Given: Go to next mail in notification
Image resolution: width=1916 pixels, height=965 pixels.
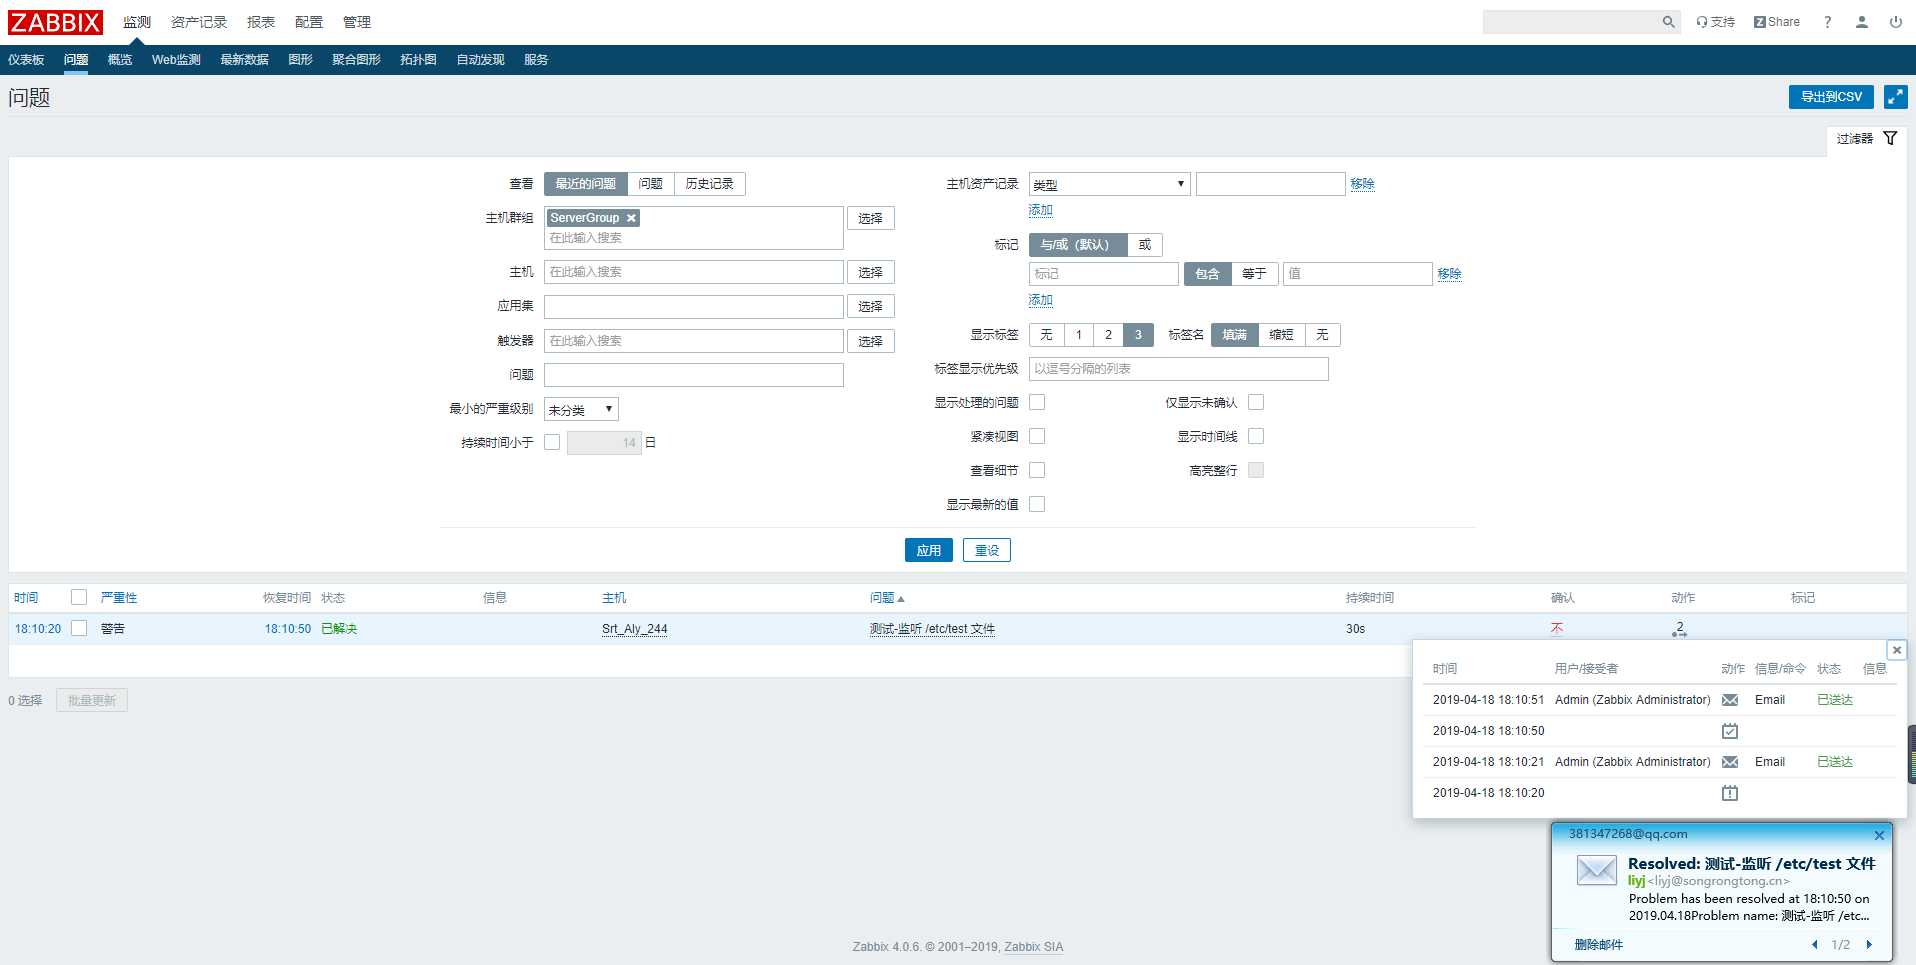Looking at the screenshot, I should (x=1868, y=944).
